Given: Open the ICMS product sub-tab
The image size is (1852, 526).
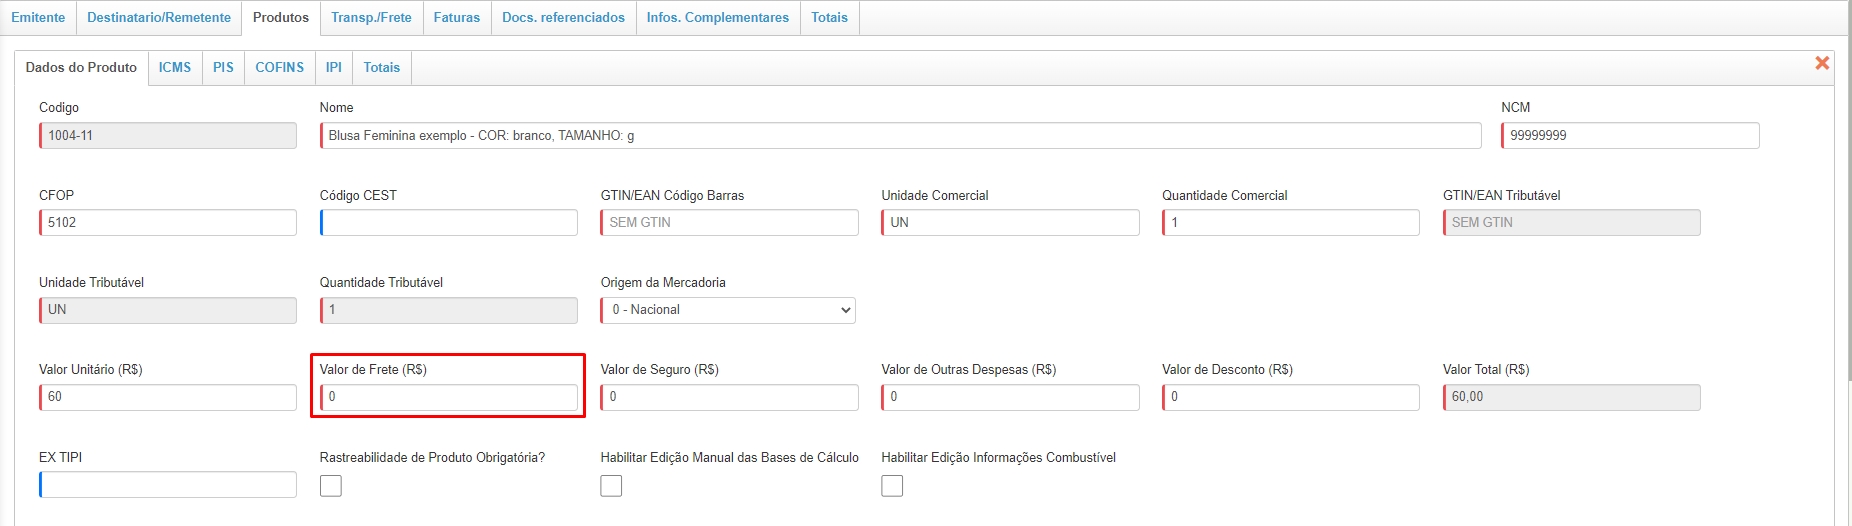Looking at the screenshot, I should pyautogui.click(x=175, y=68).
